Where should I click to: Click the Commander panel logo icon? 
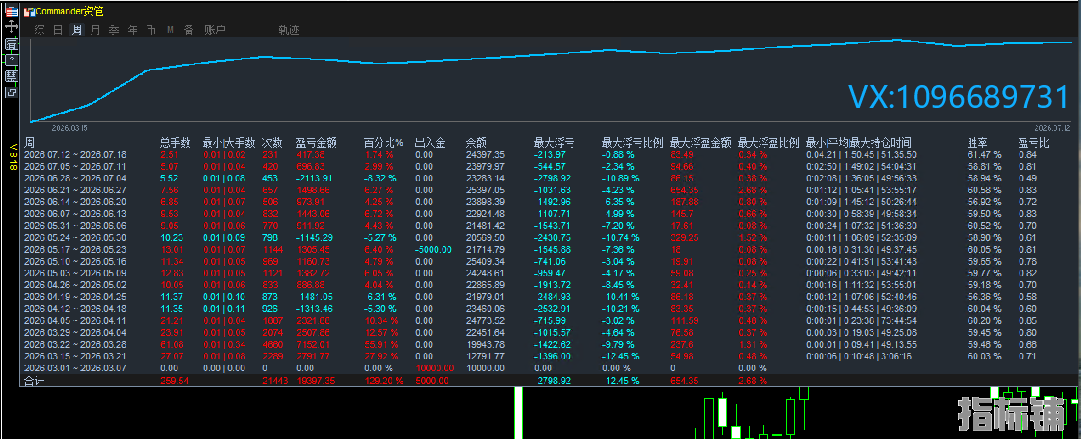point(28,12)
